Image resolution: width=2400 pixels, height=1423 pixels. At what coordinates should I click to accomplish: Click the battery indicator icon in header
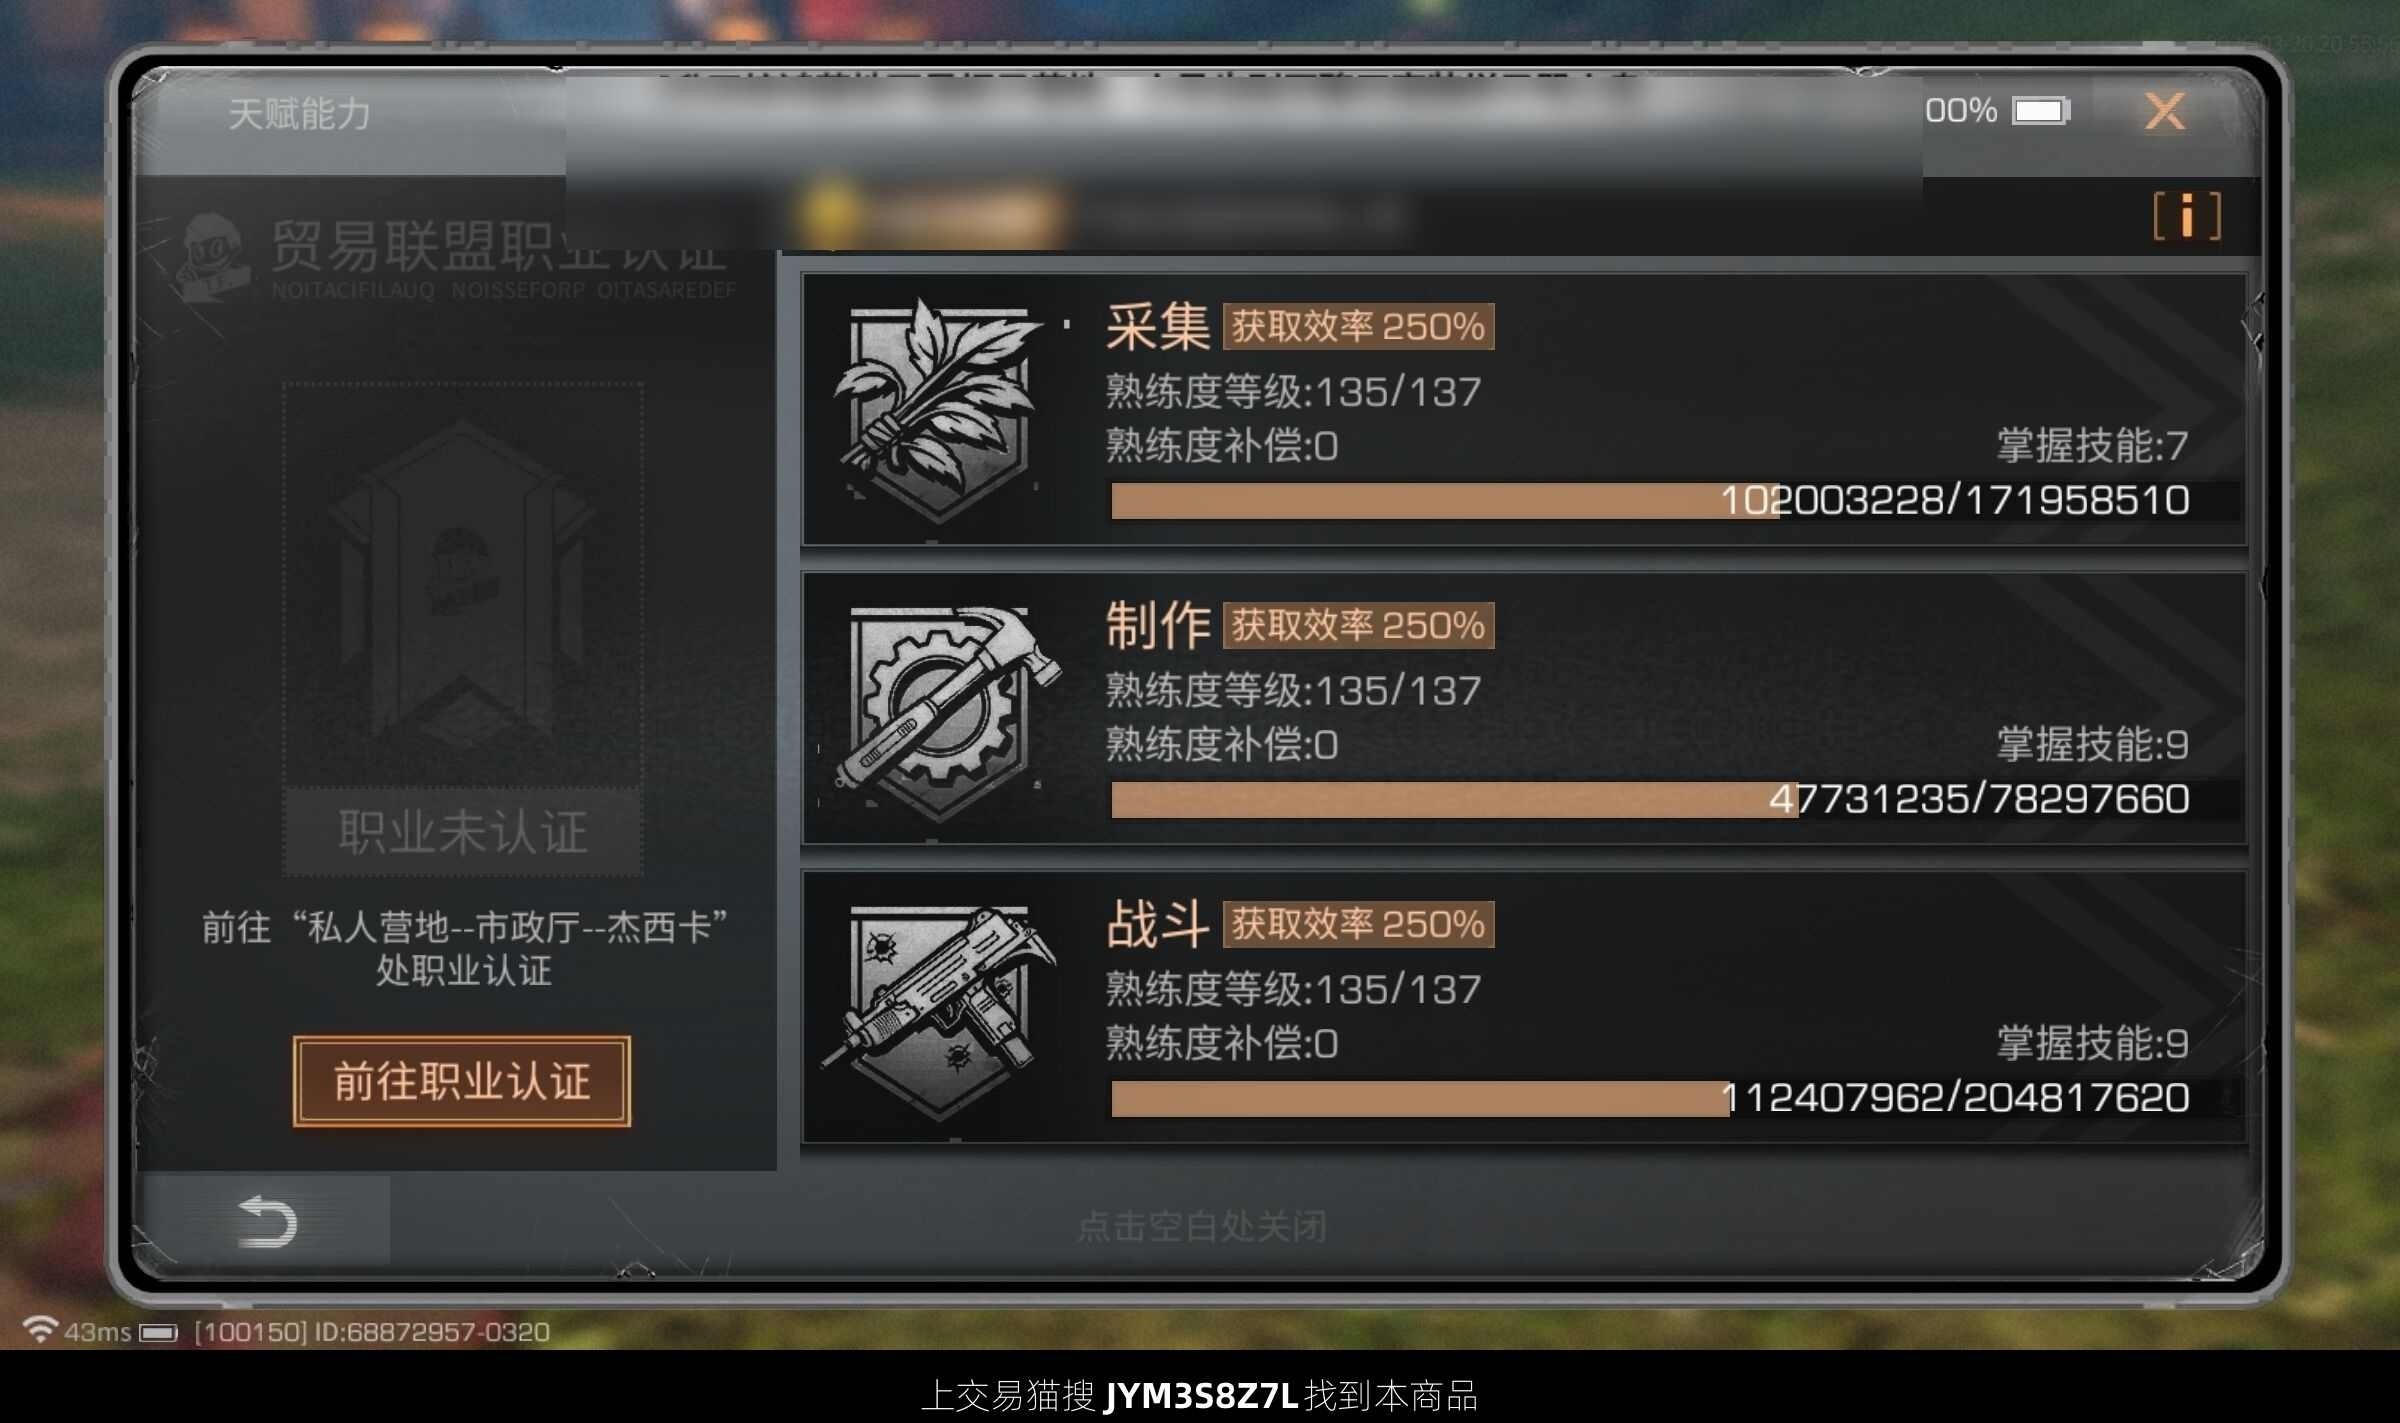2041,111
